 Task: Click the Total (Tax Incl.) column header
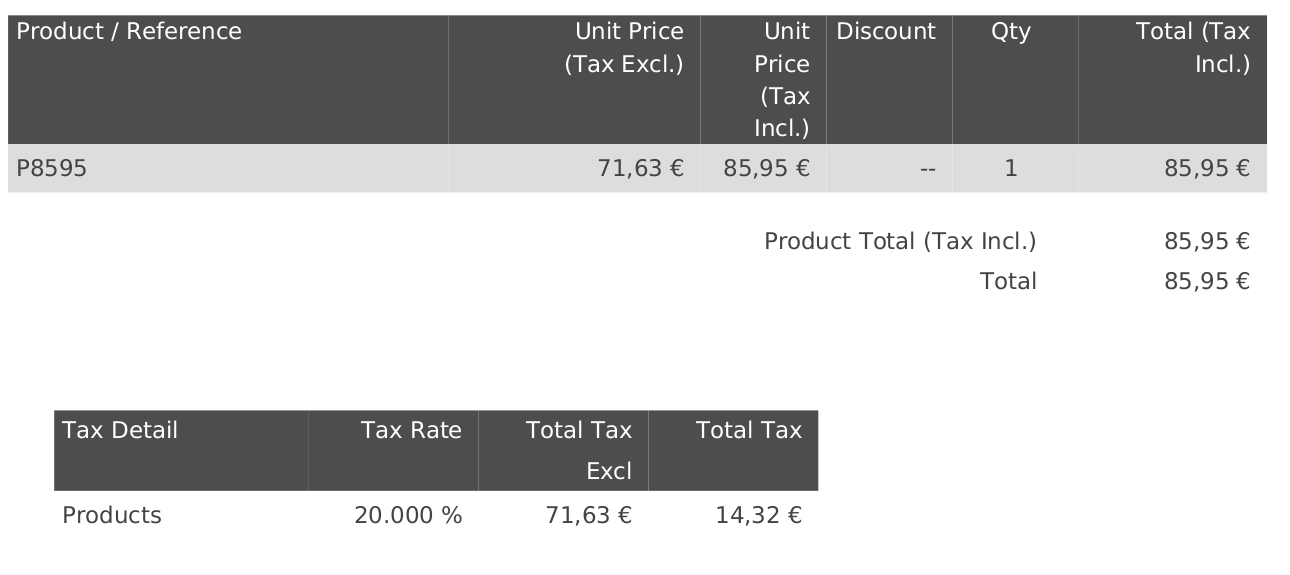tap(1192, 48)
